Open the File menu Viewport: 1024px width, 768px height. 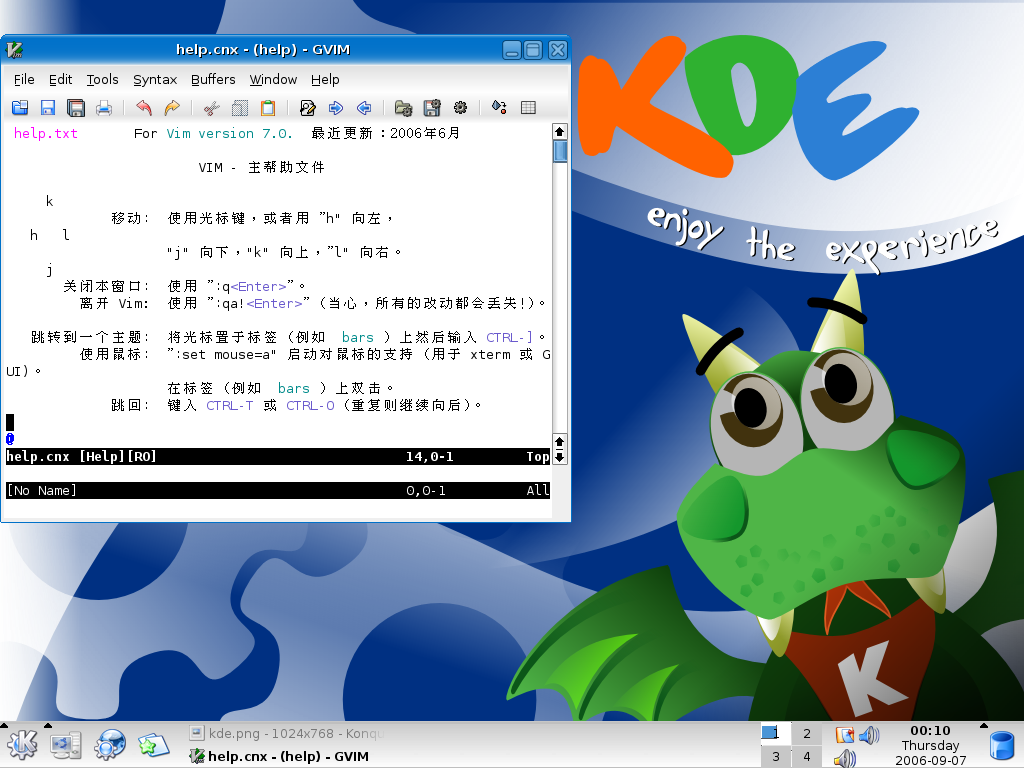(24, 80)
